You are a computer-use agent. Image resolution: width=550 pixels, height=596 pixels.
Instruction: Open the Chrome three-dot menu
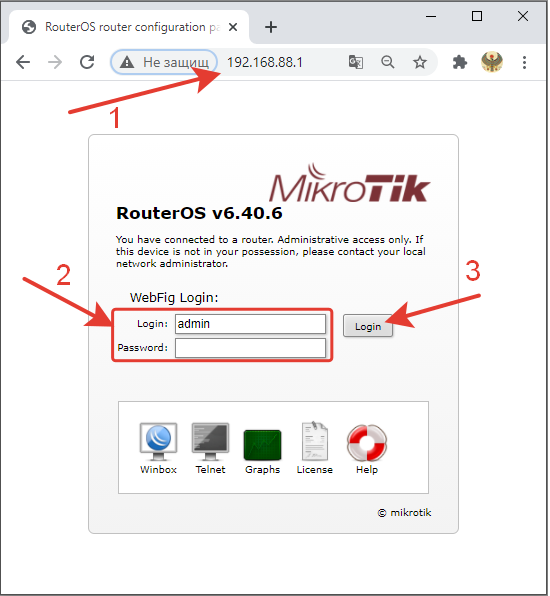pyautogui.click(x=524, y=62)
